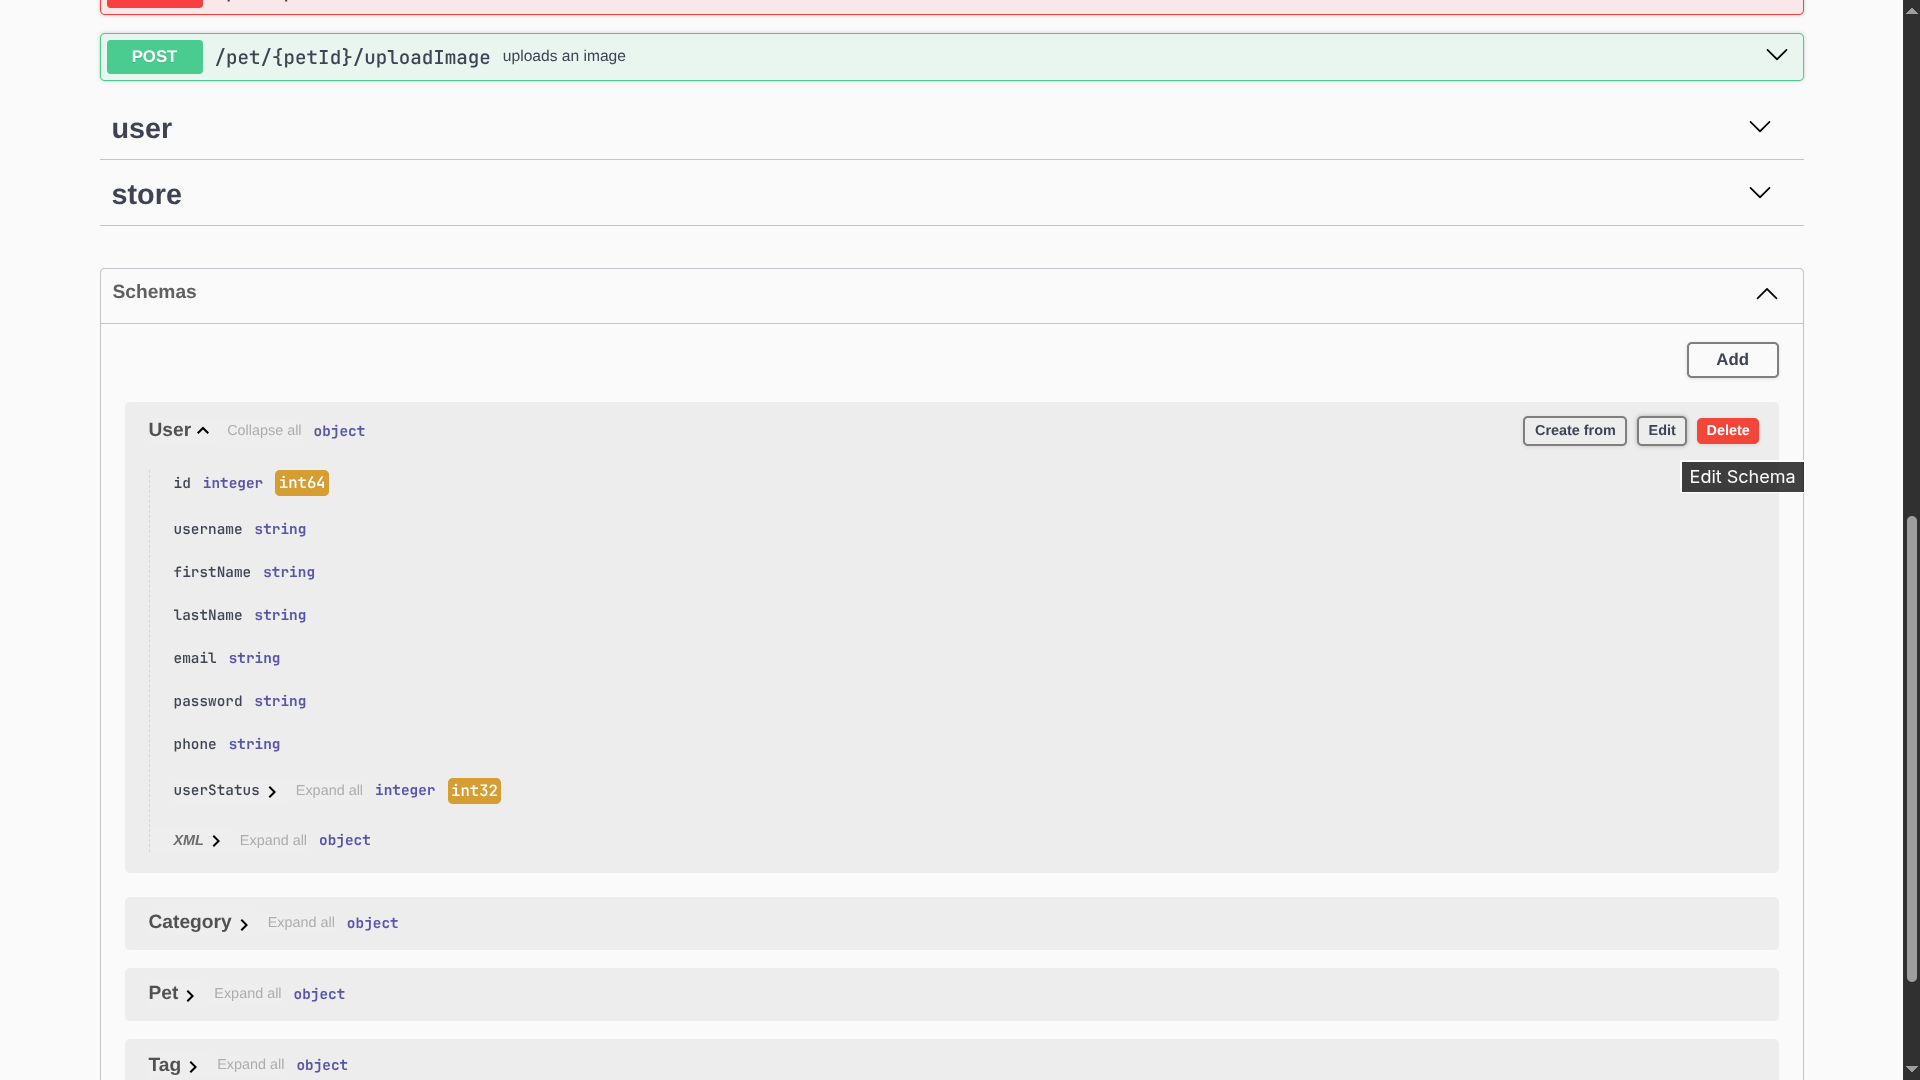This screenshot has width=1920, height=1080.
Task: Click the /pet/{petId}/uploadImage path
Action: click(352, 58)
